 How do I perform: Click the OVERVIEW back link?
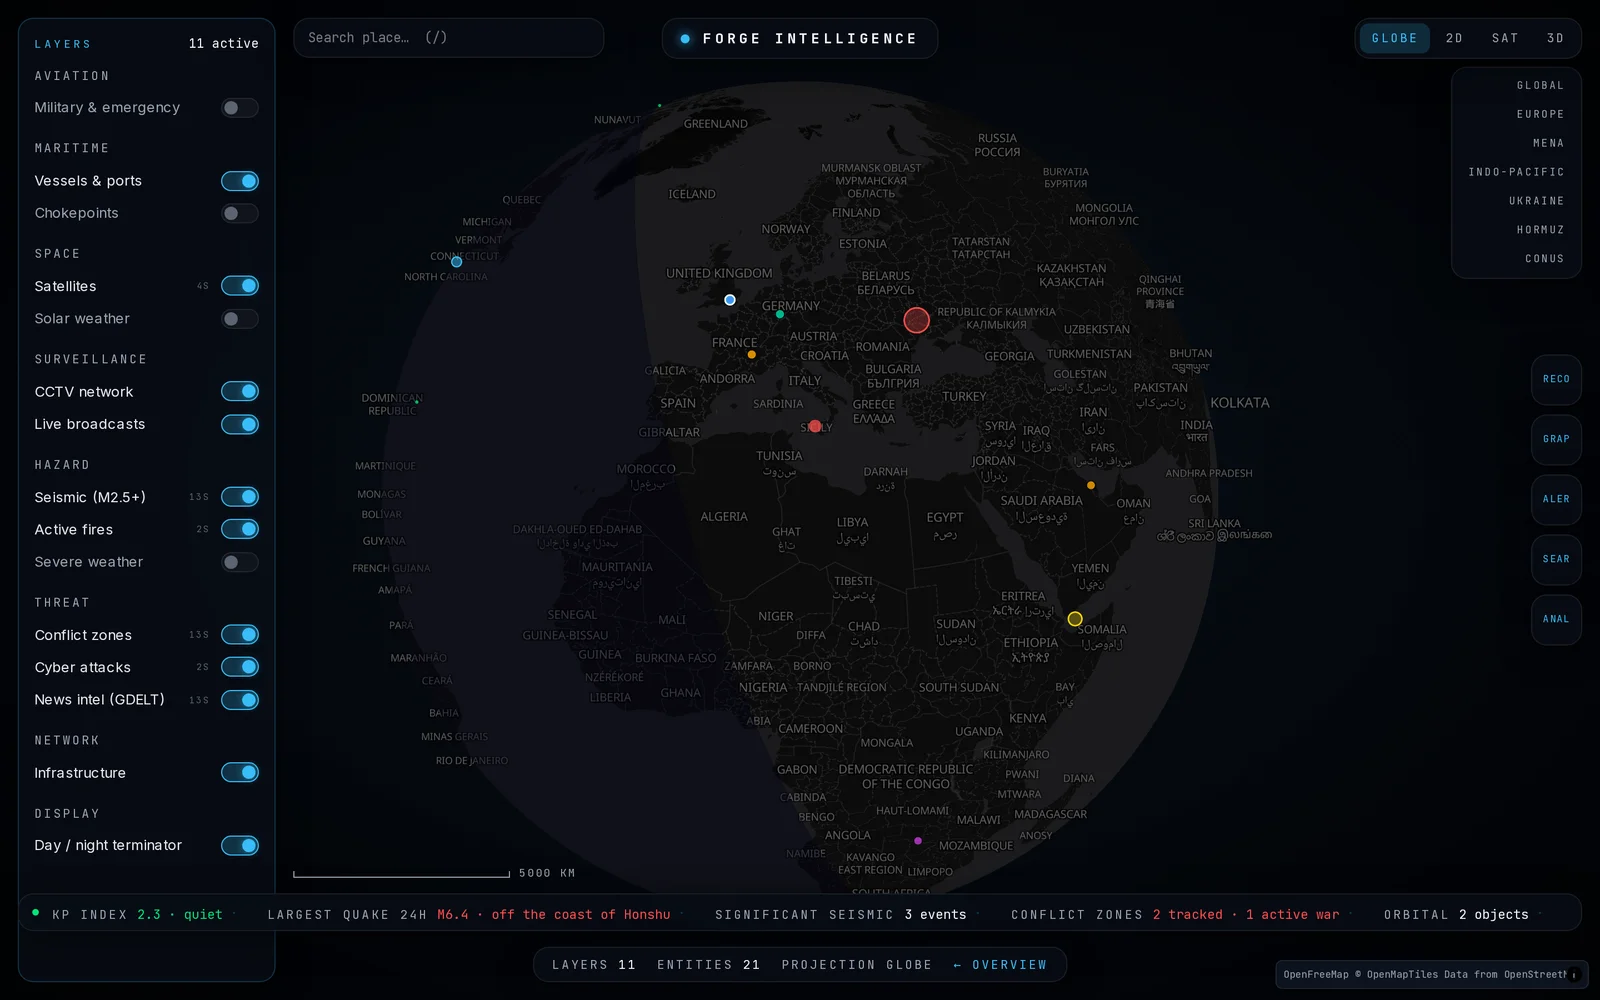[1000, 966]
